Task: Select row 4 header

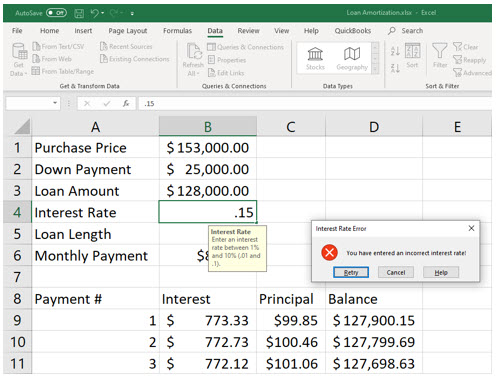Action: pos(17,212)
